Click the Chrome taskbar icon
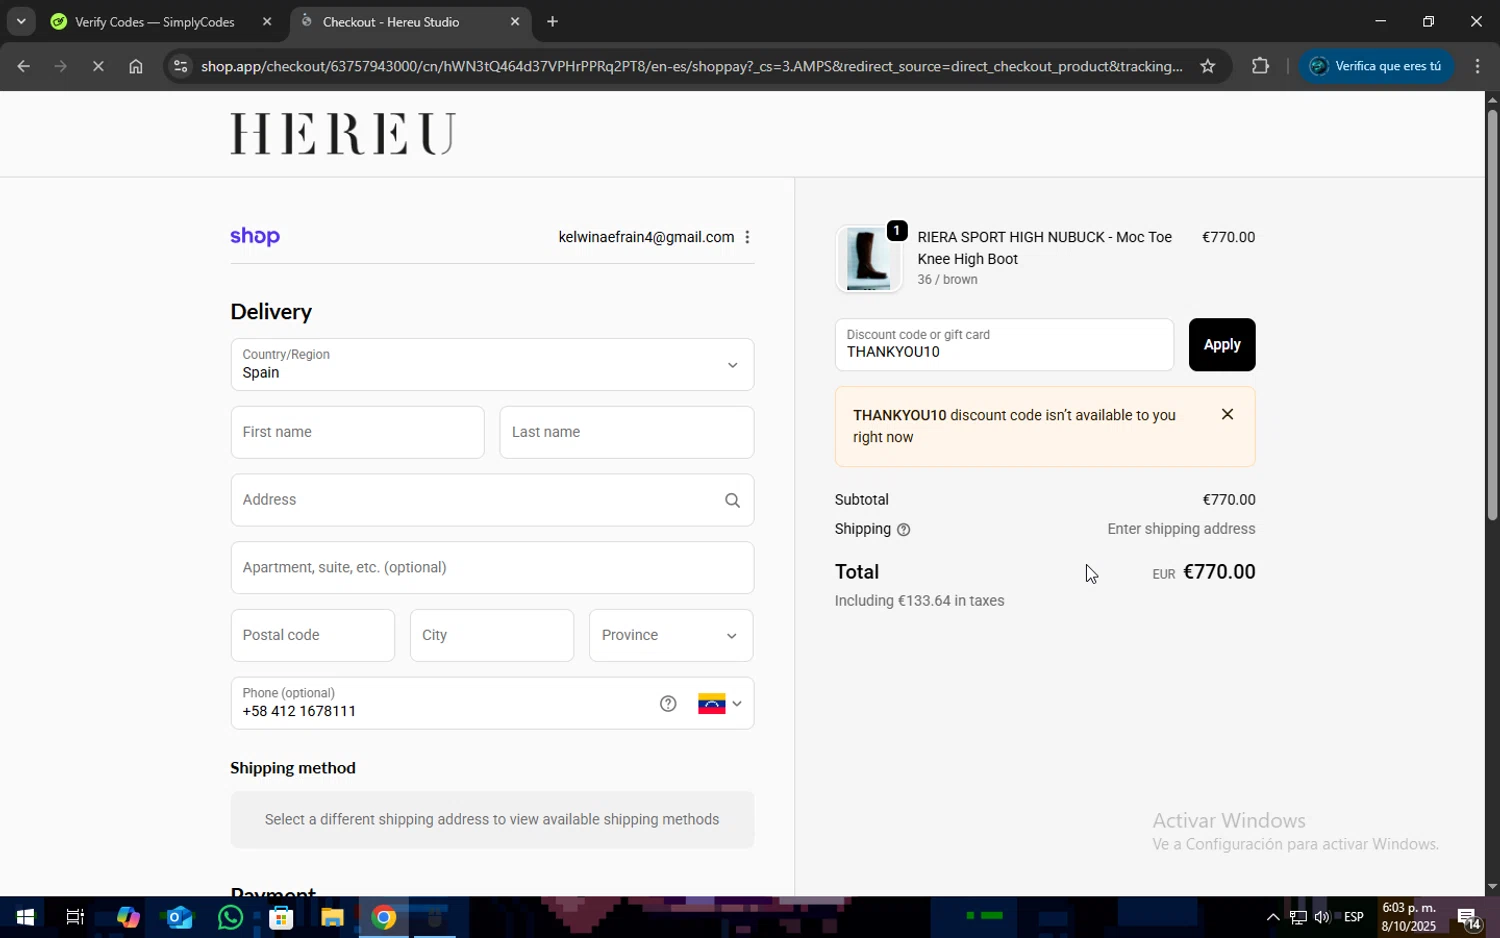The height and width of the screenshot is (938, 1500). [x=384, y=917]
